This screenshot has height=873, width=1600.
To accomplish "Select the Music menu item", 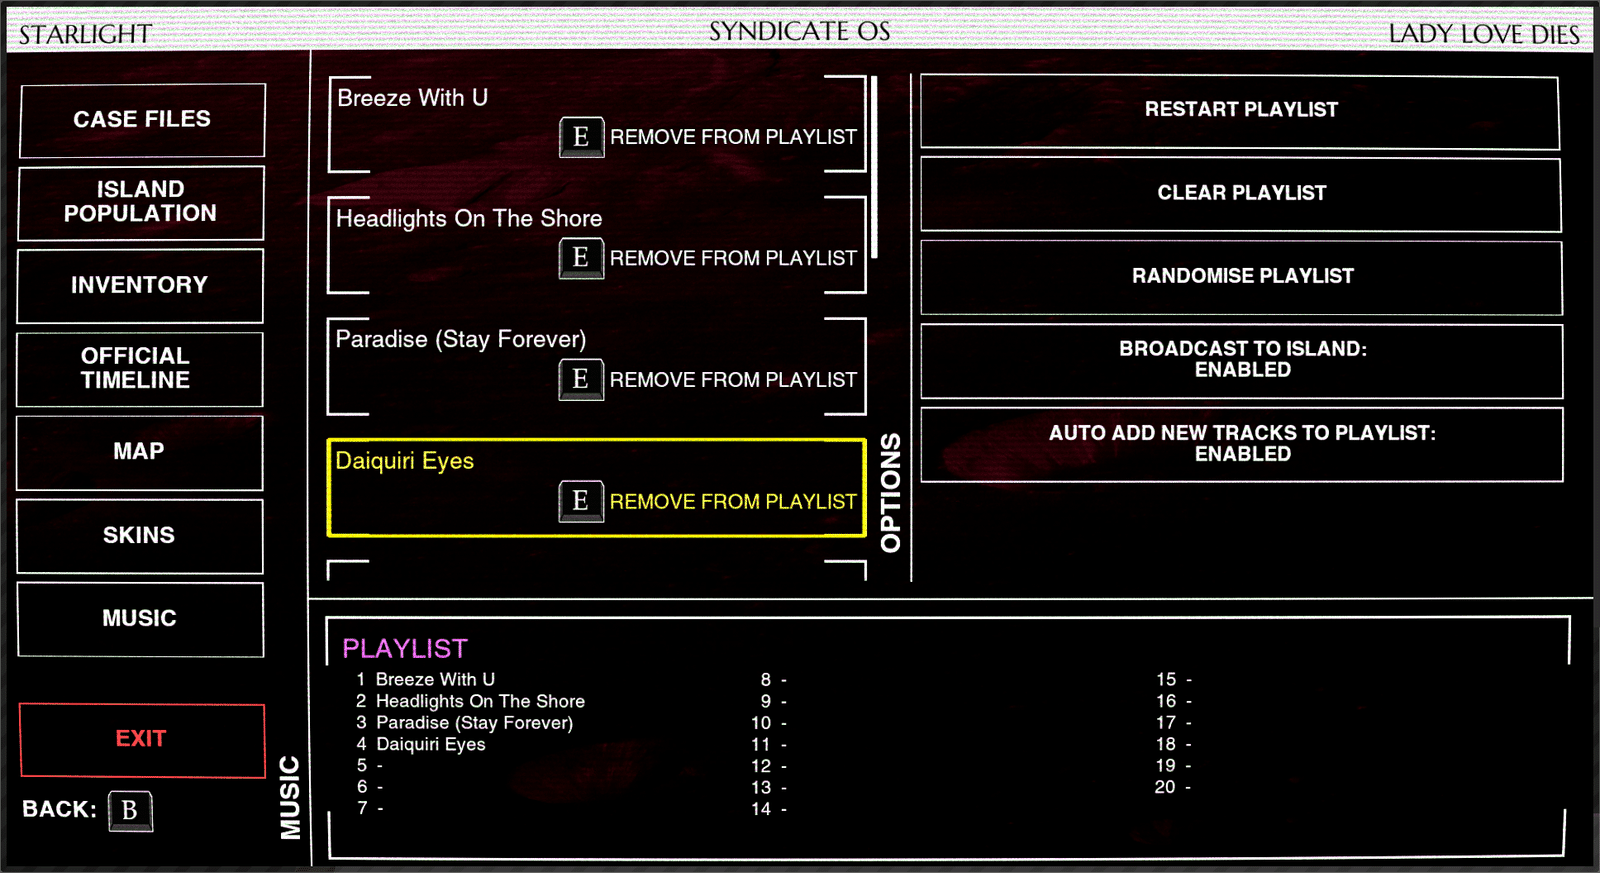I will tap(140, 619).
